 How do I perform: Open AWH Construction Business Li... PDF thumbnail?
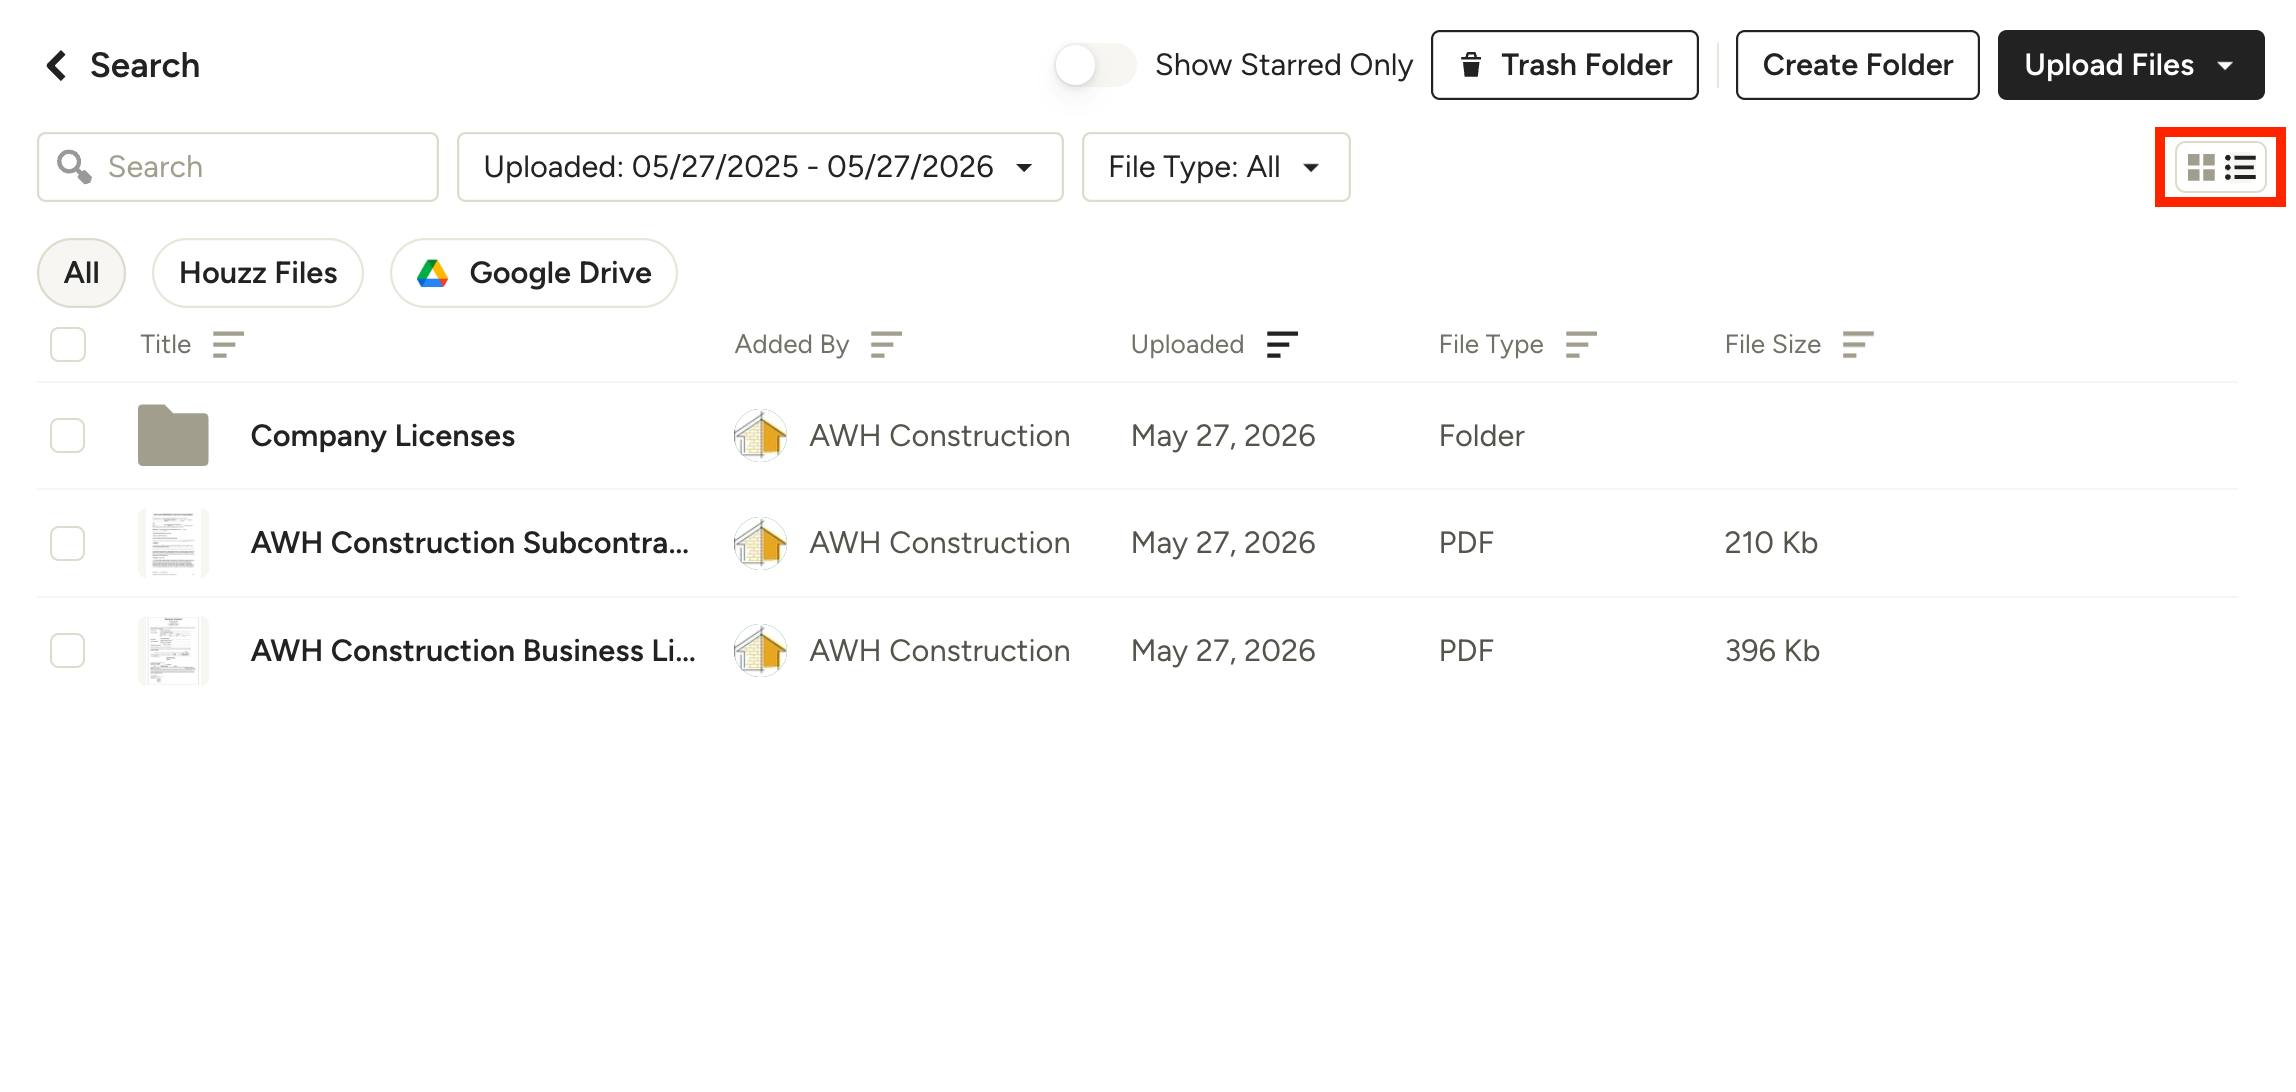[173, 651]
